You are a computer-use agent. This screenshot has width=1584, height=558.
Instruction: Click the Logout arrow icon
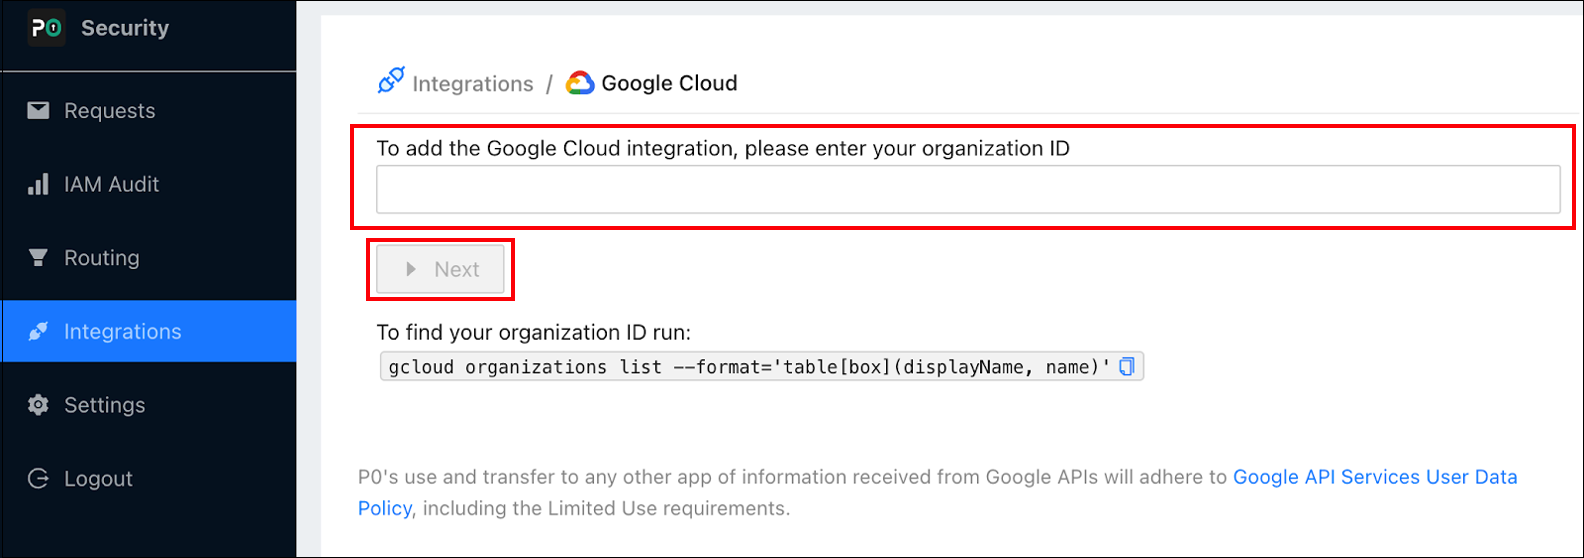pos(38,479)
